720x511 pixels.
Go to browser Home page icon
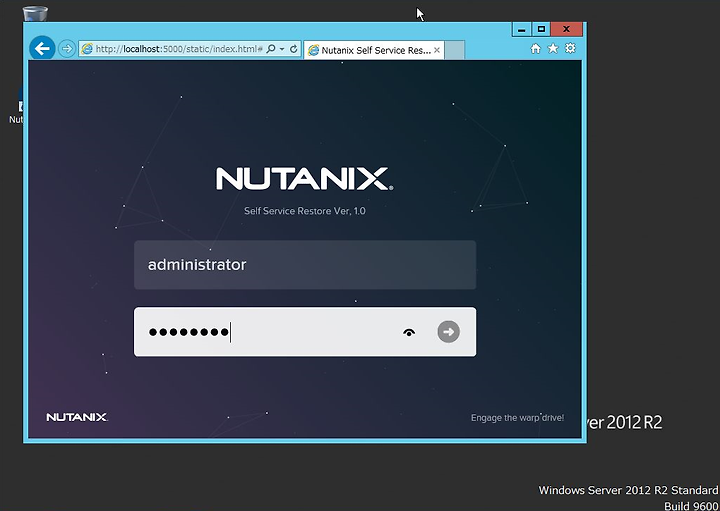point(535,49)
